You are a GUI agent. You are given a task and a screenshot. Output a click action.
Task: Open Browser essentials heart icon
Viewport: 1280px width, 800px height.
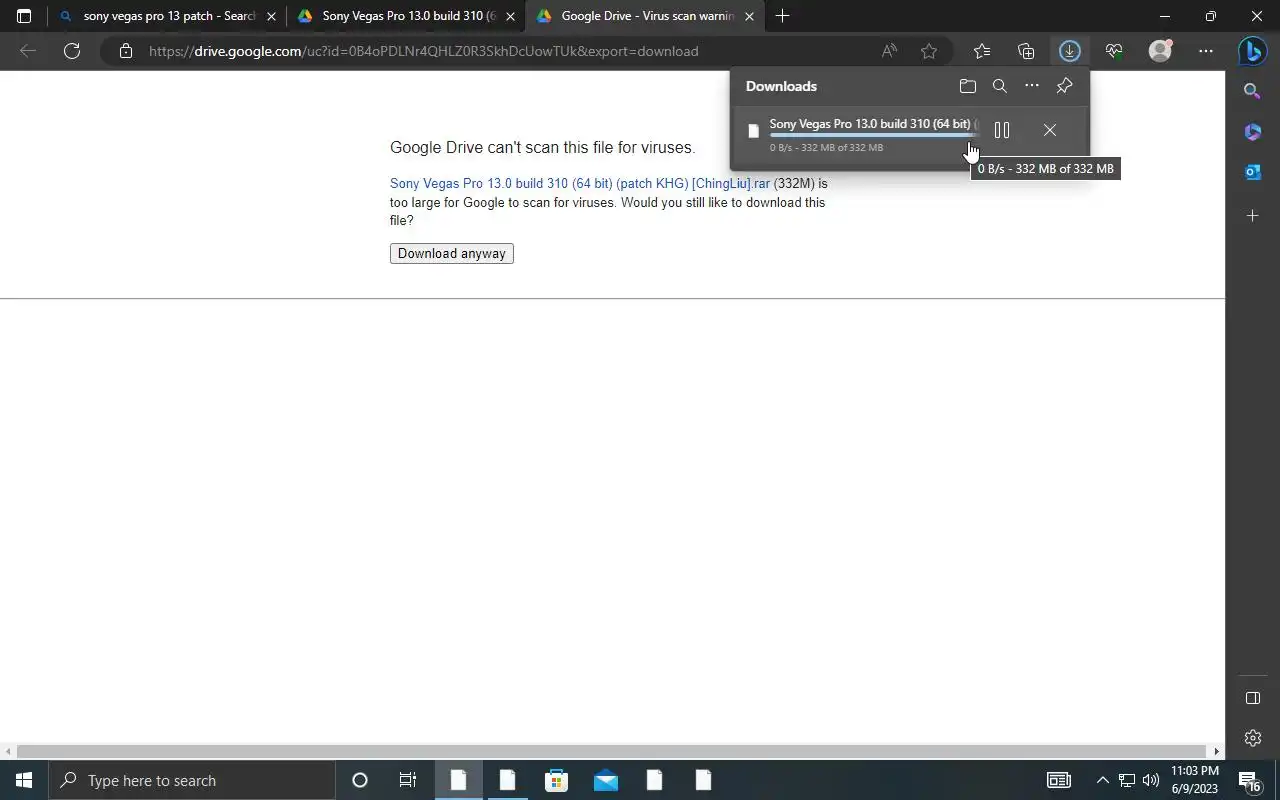coord(1114,51)
